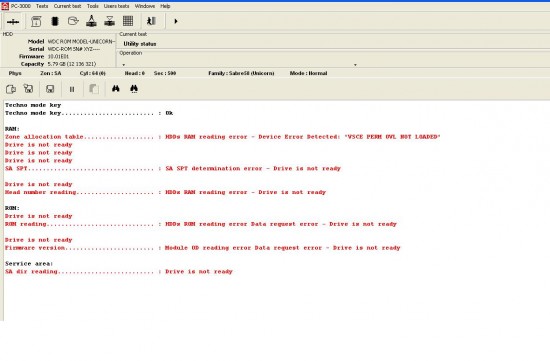Open the grid sector map toolbar icon
The height and width of the screenshot is (361, 550).
pos(128,21)
